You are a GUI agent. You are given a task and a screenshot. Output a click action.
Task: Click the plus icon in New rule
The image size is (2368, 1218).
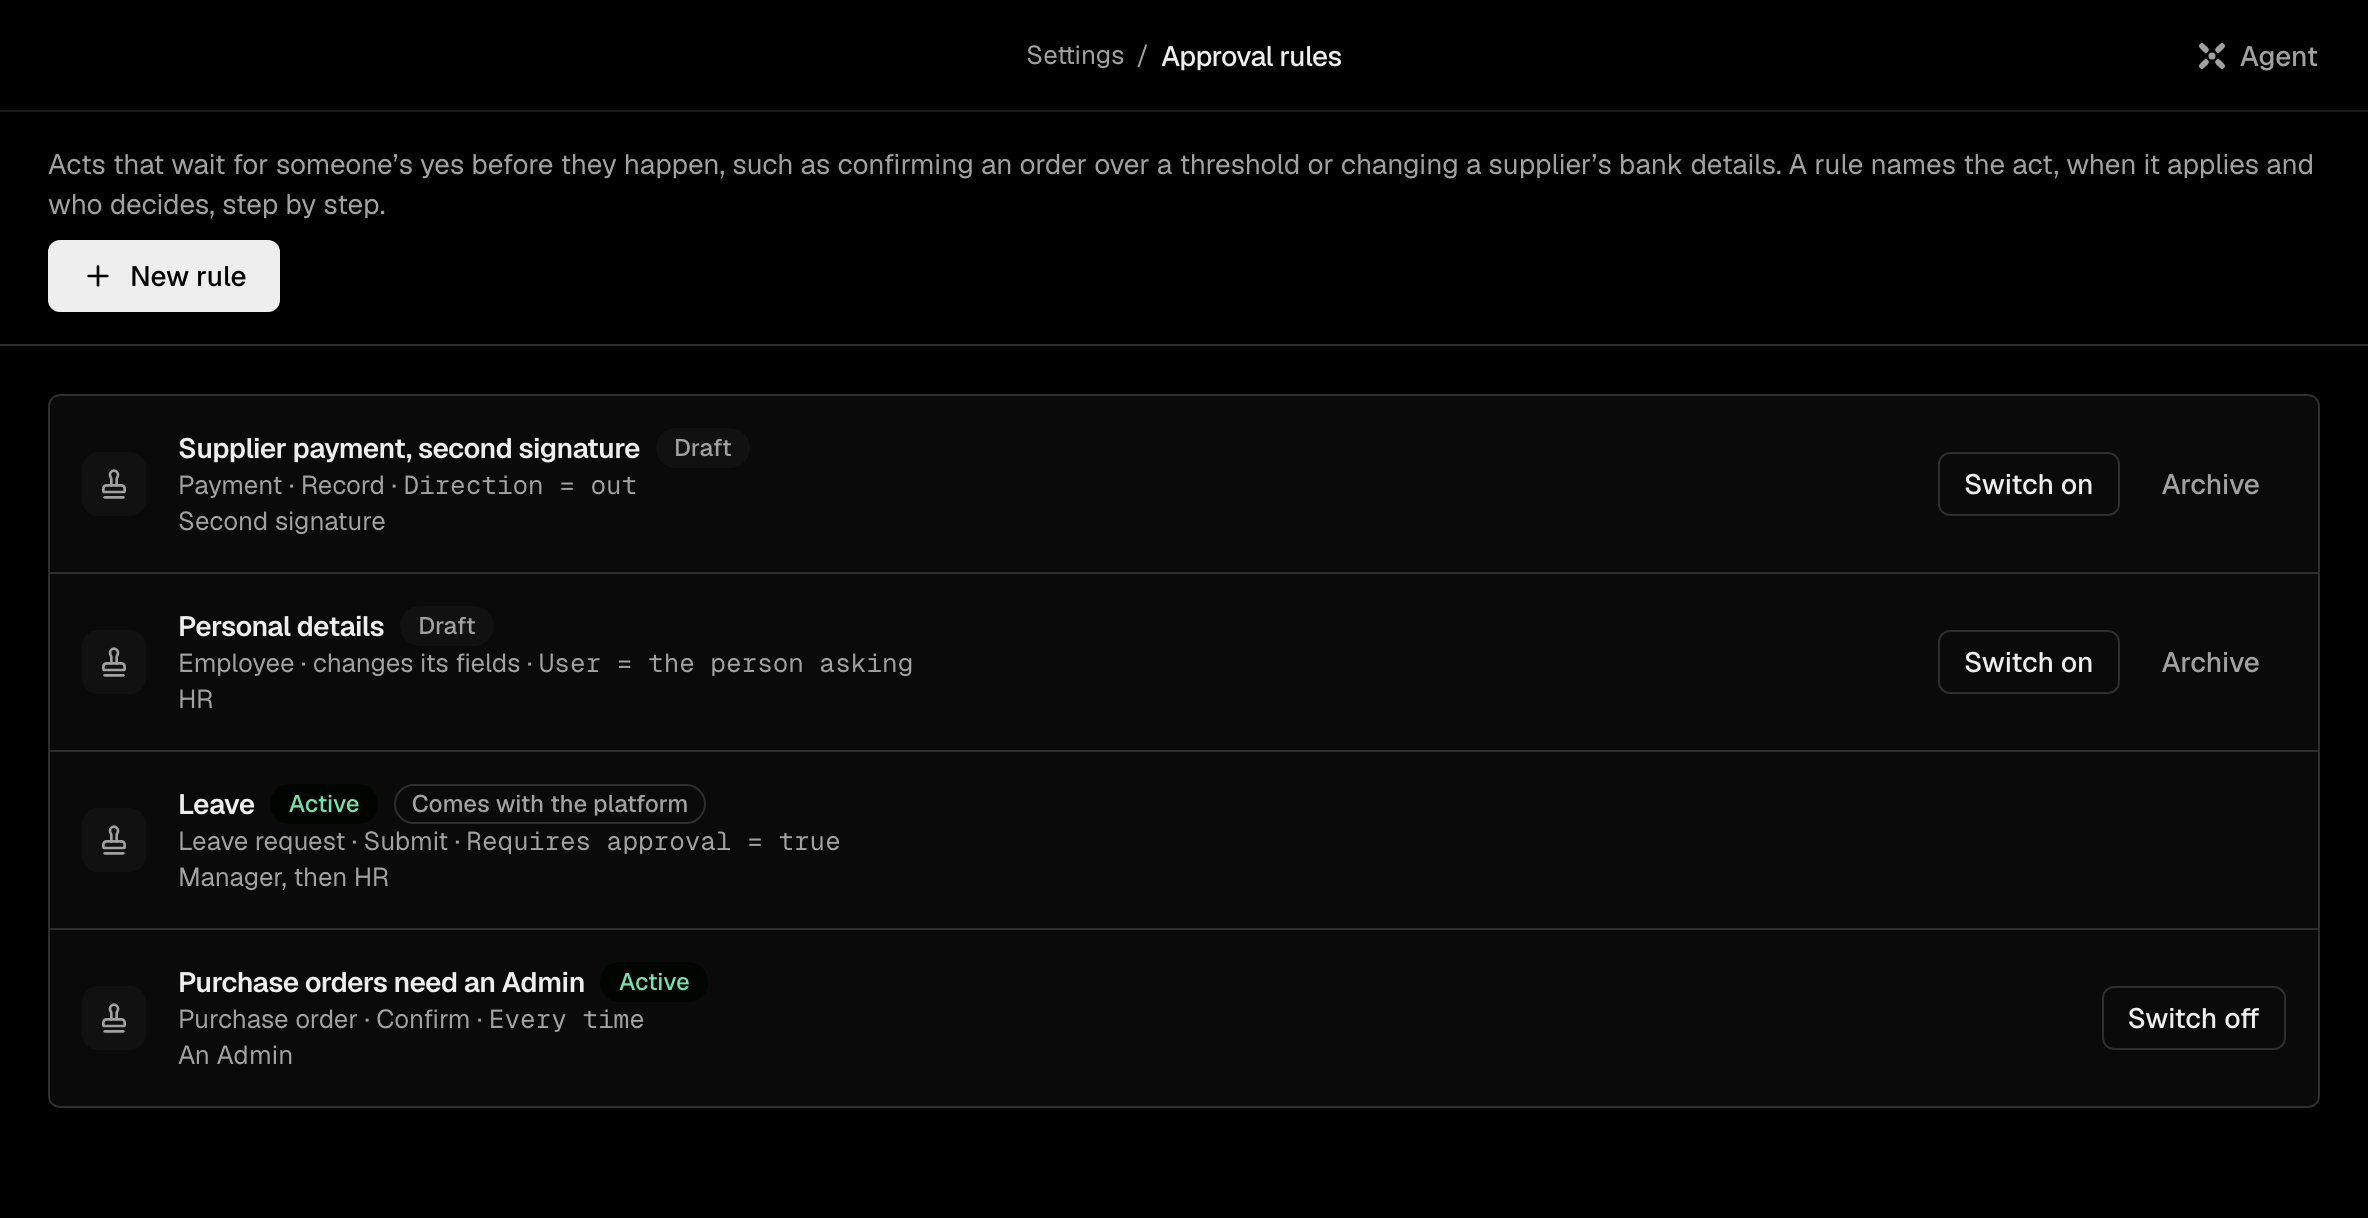coord(98,276)
